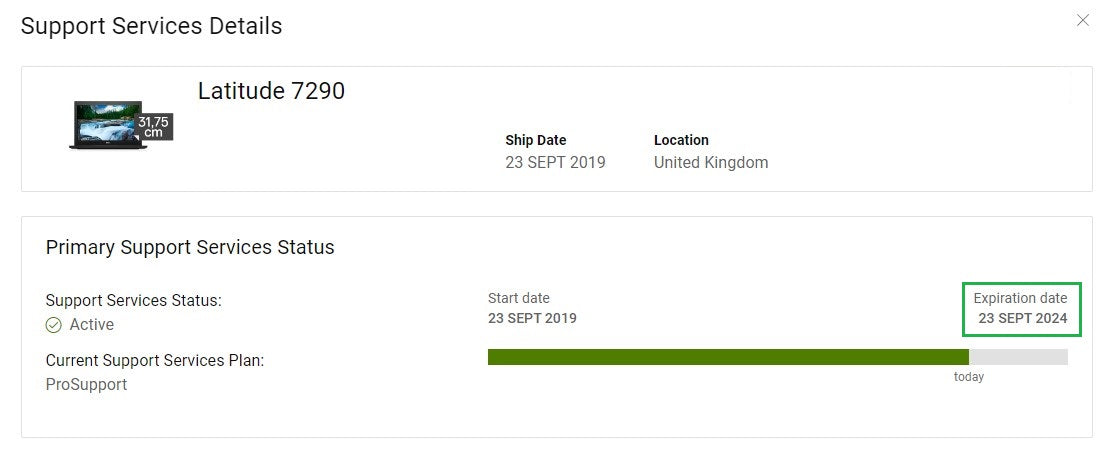Click the 31,75 cm screen size badge
The image size is (1111, 453).
pyautogui.click(x=153, y=127)
